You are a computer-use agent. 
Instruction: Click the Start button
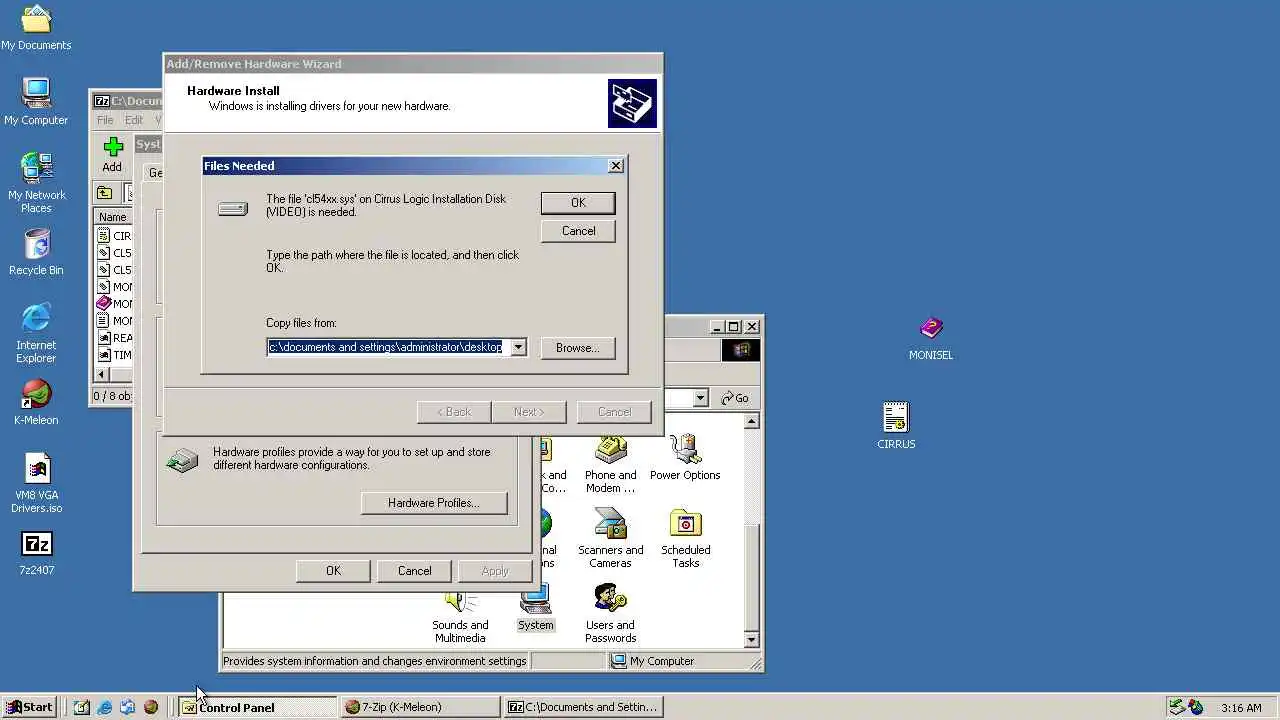(29, 707)
